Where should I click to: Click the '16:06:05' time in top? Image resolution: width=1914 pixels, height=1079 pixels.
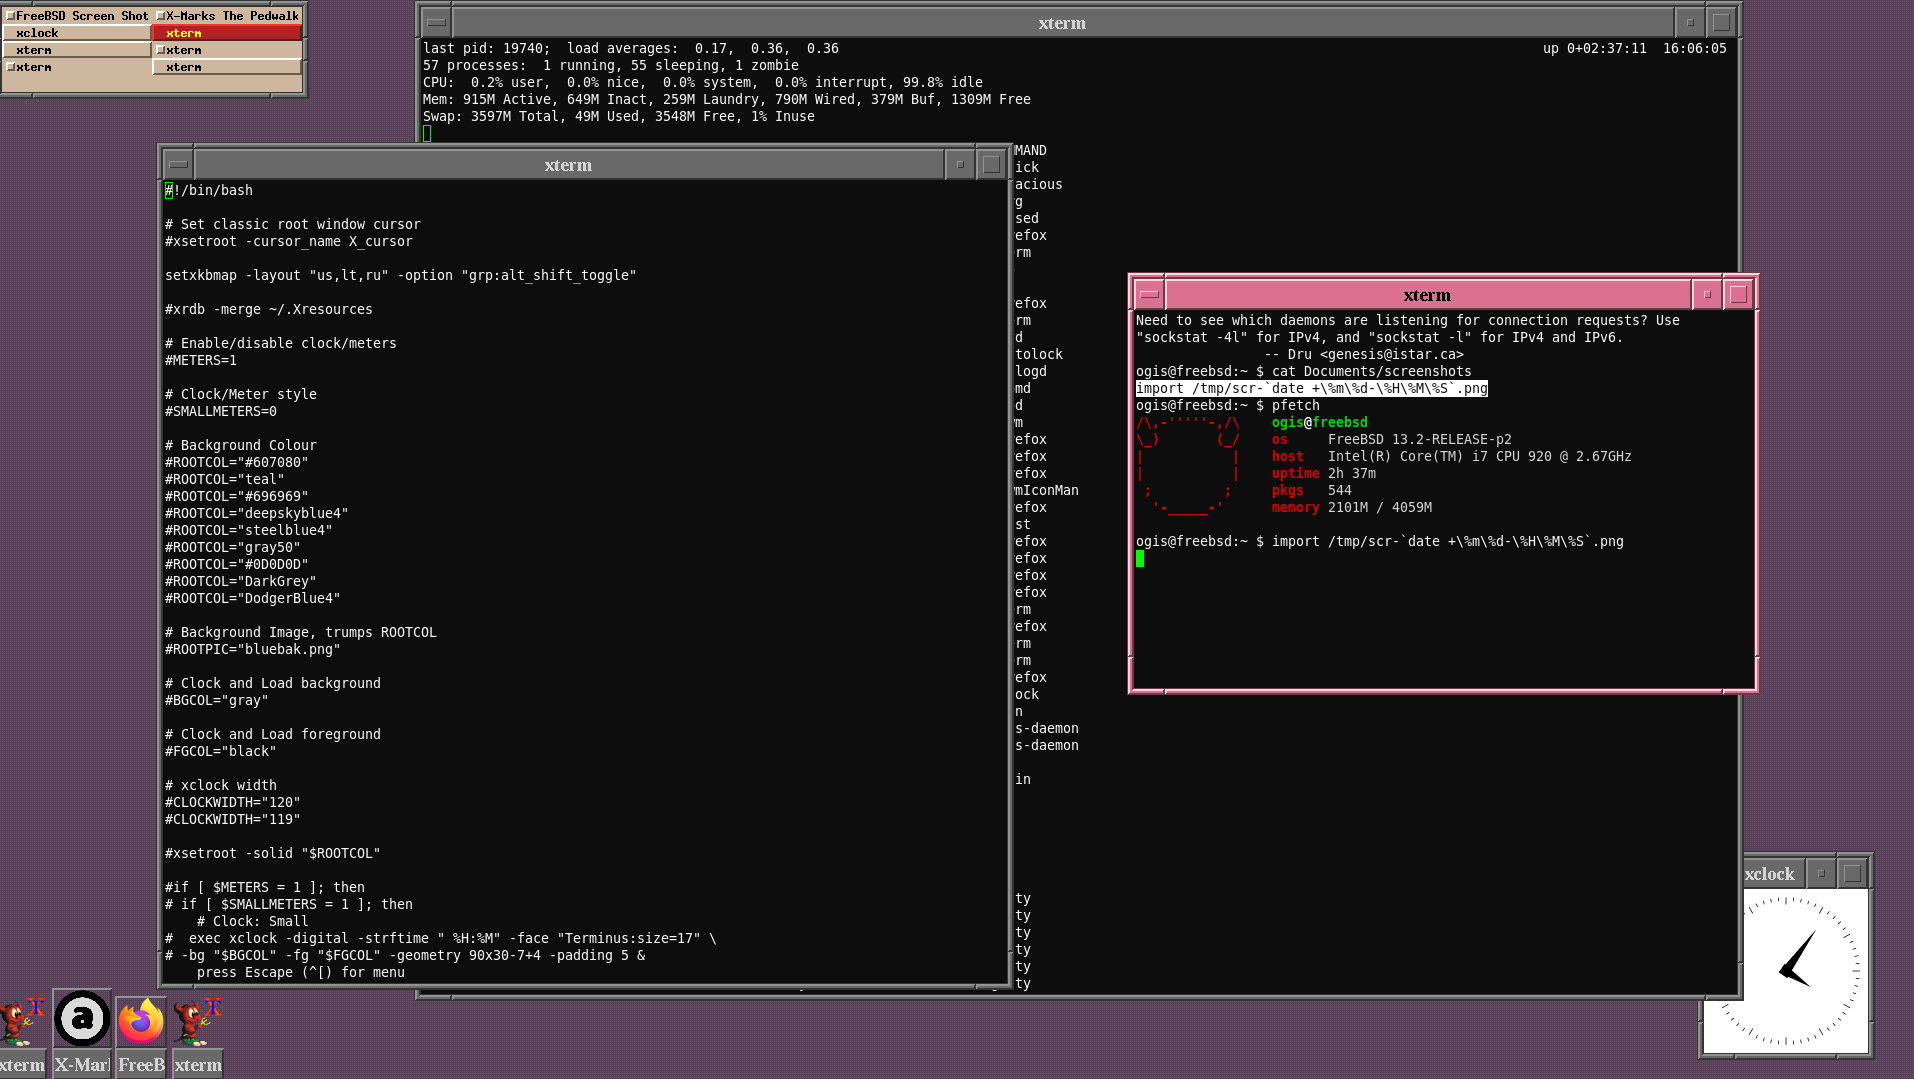click(1695, 48)
